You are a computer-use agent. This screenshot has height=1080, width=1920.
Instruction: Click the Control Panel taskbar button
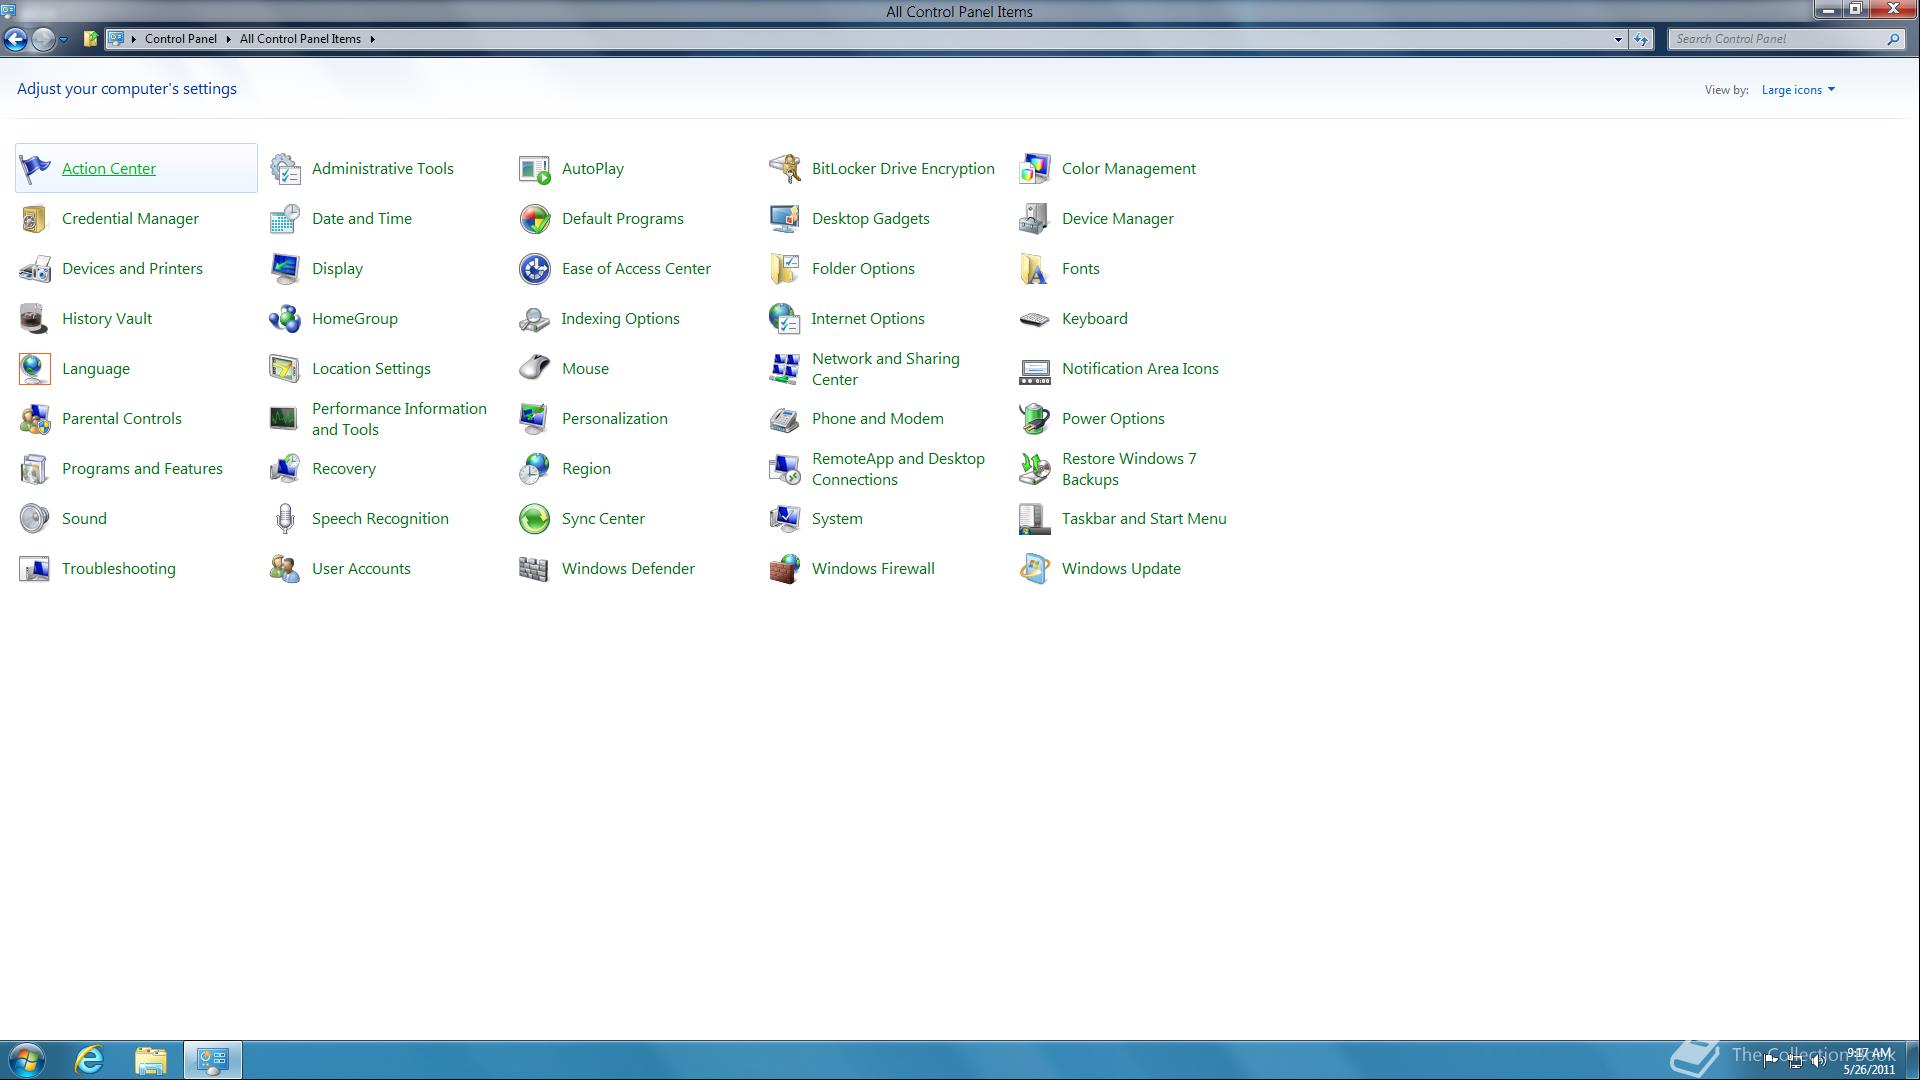point(212,1060)
